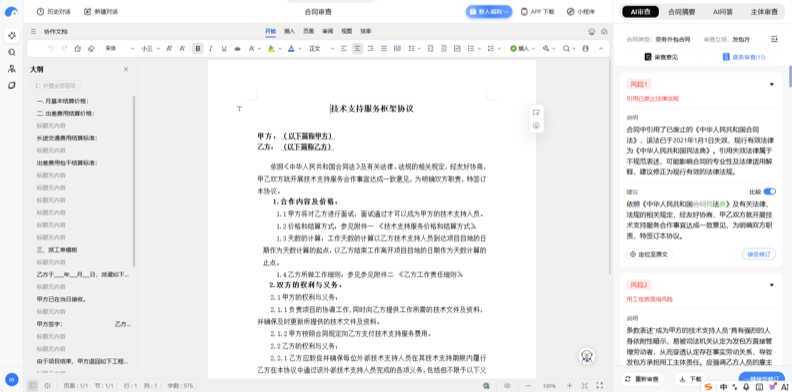Toggle strikethrough formatting
The image size is (792, 392).
(237, 48)
